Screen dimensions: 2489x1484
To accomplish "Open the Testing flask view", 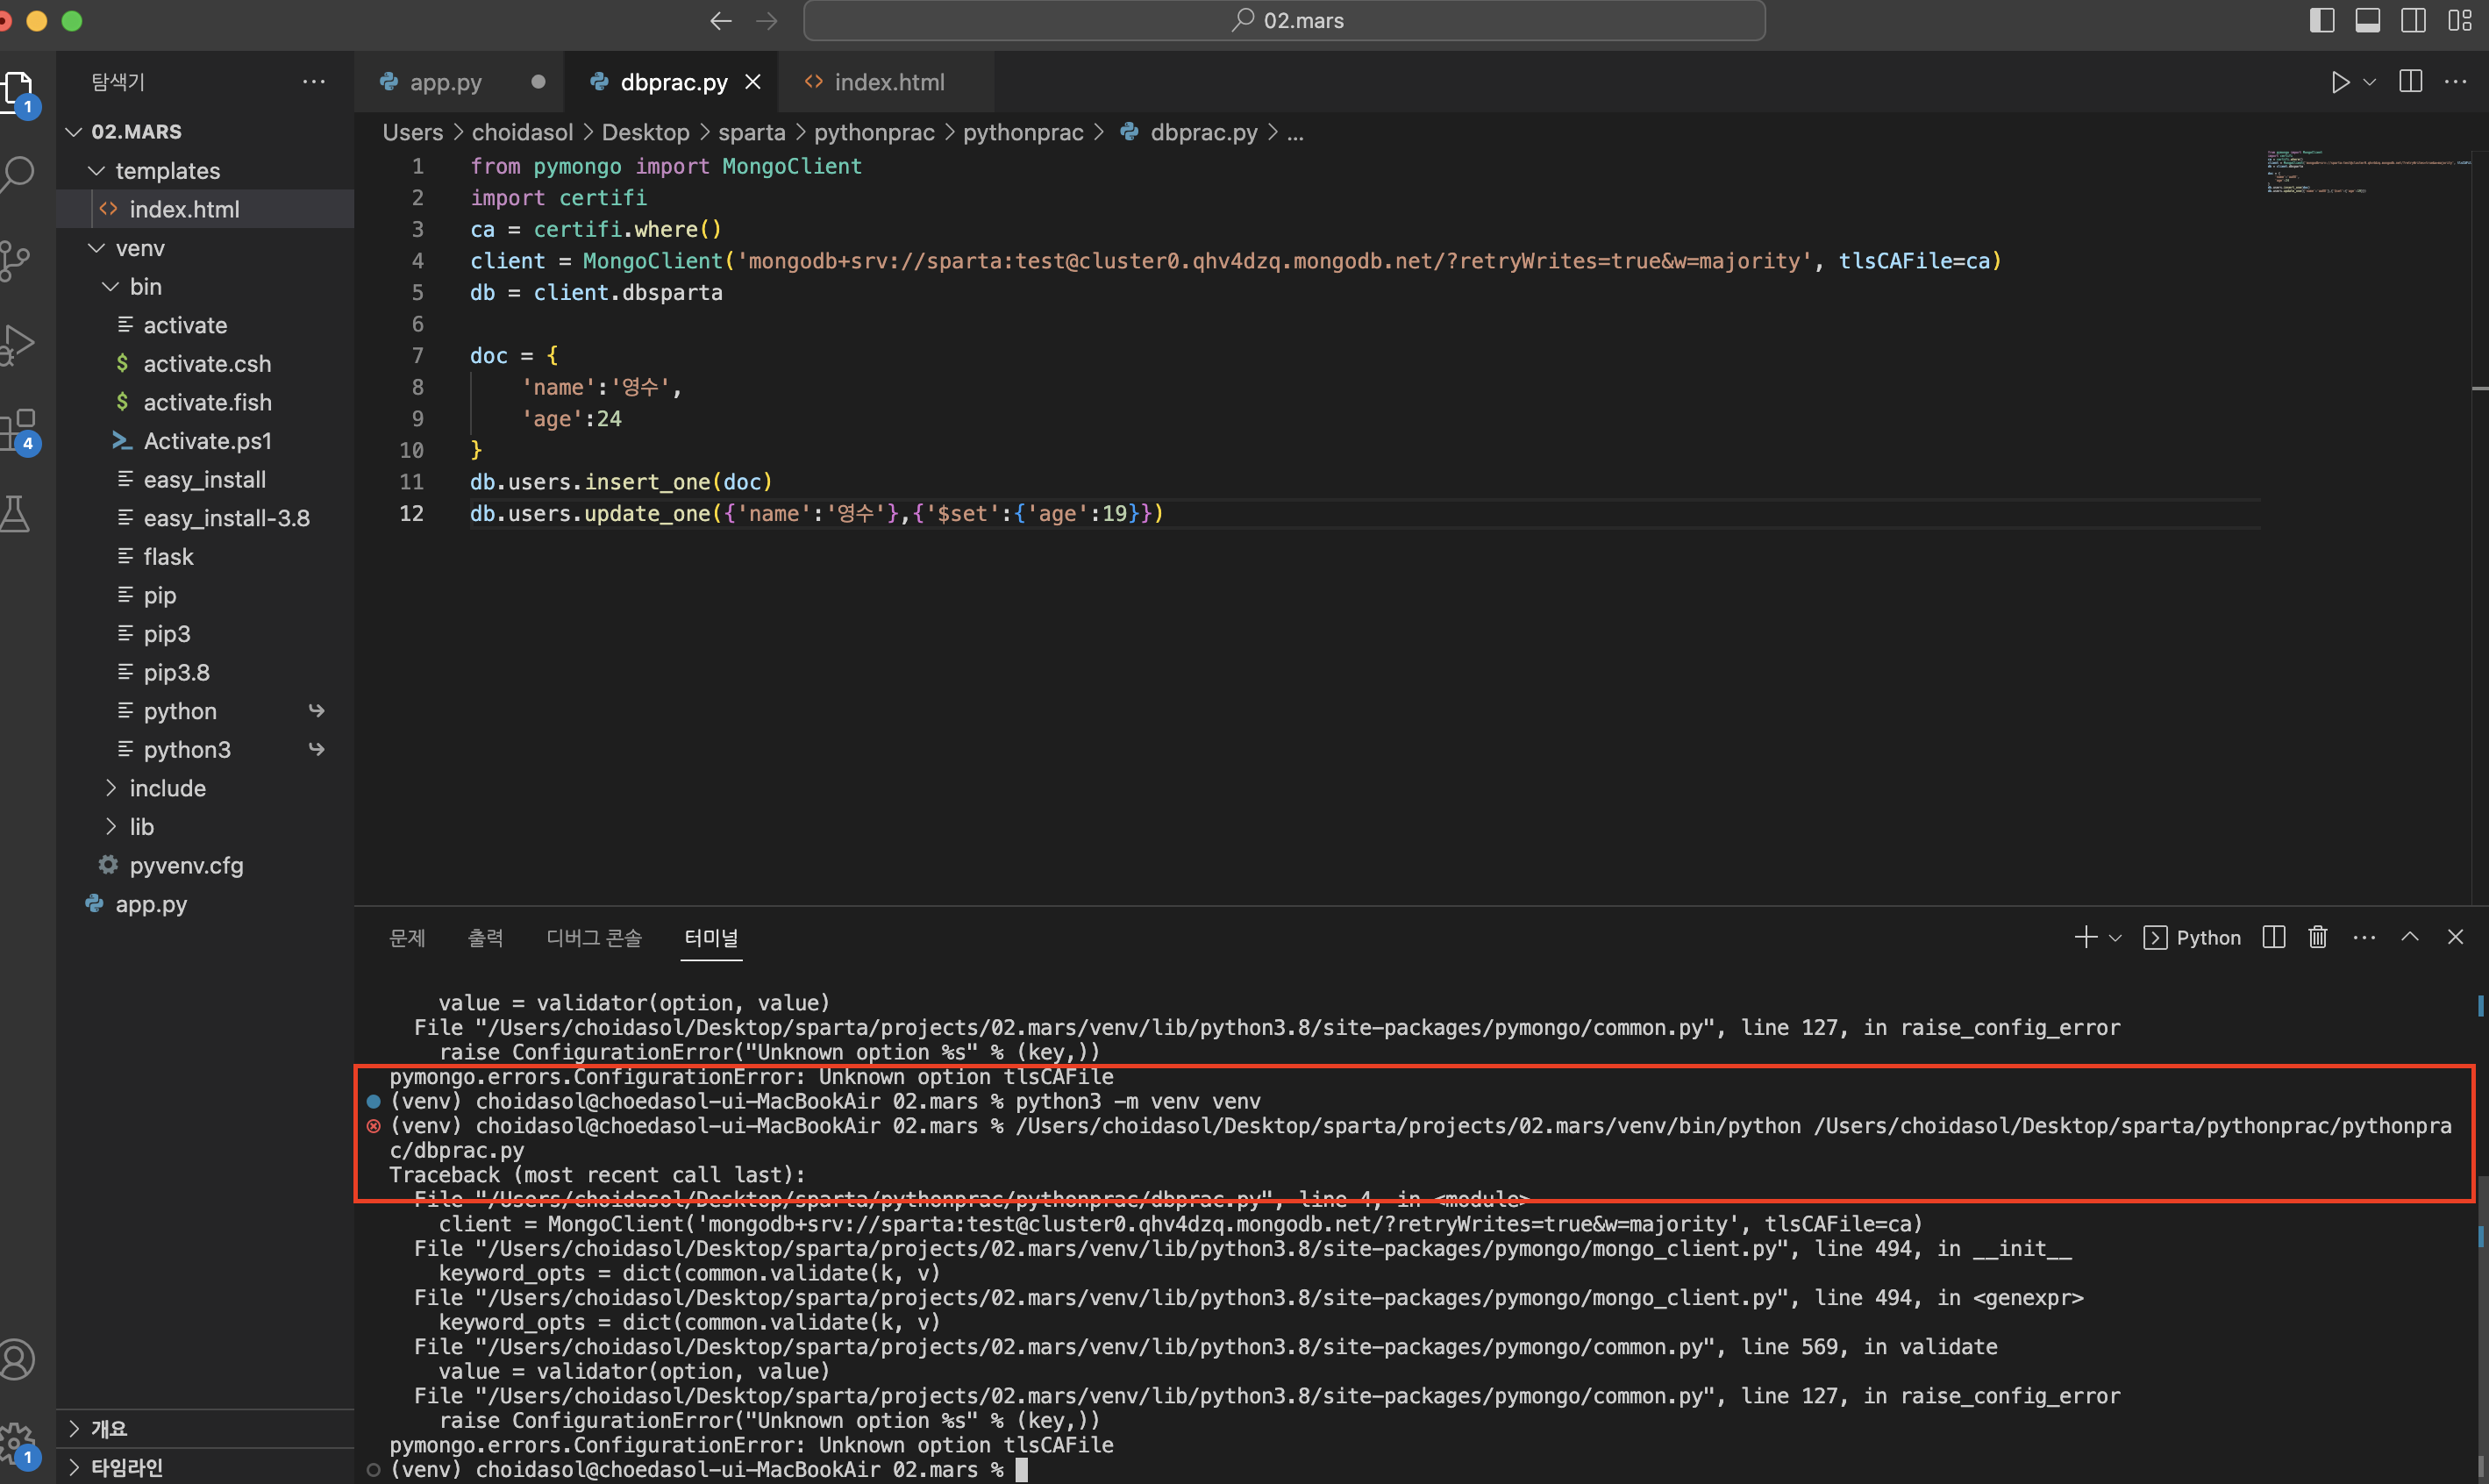I will (16, 514).
